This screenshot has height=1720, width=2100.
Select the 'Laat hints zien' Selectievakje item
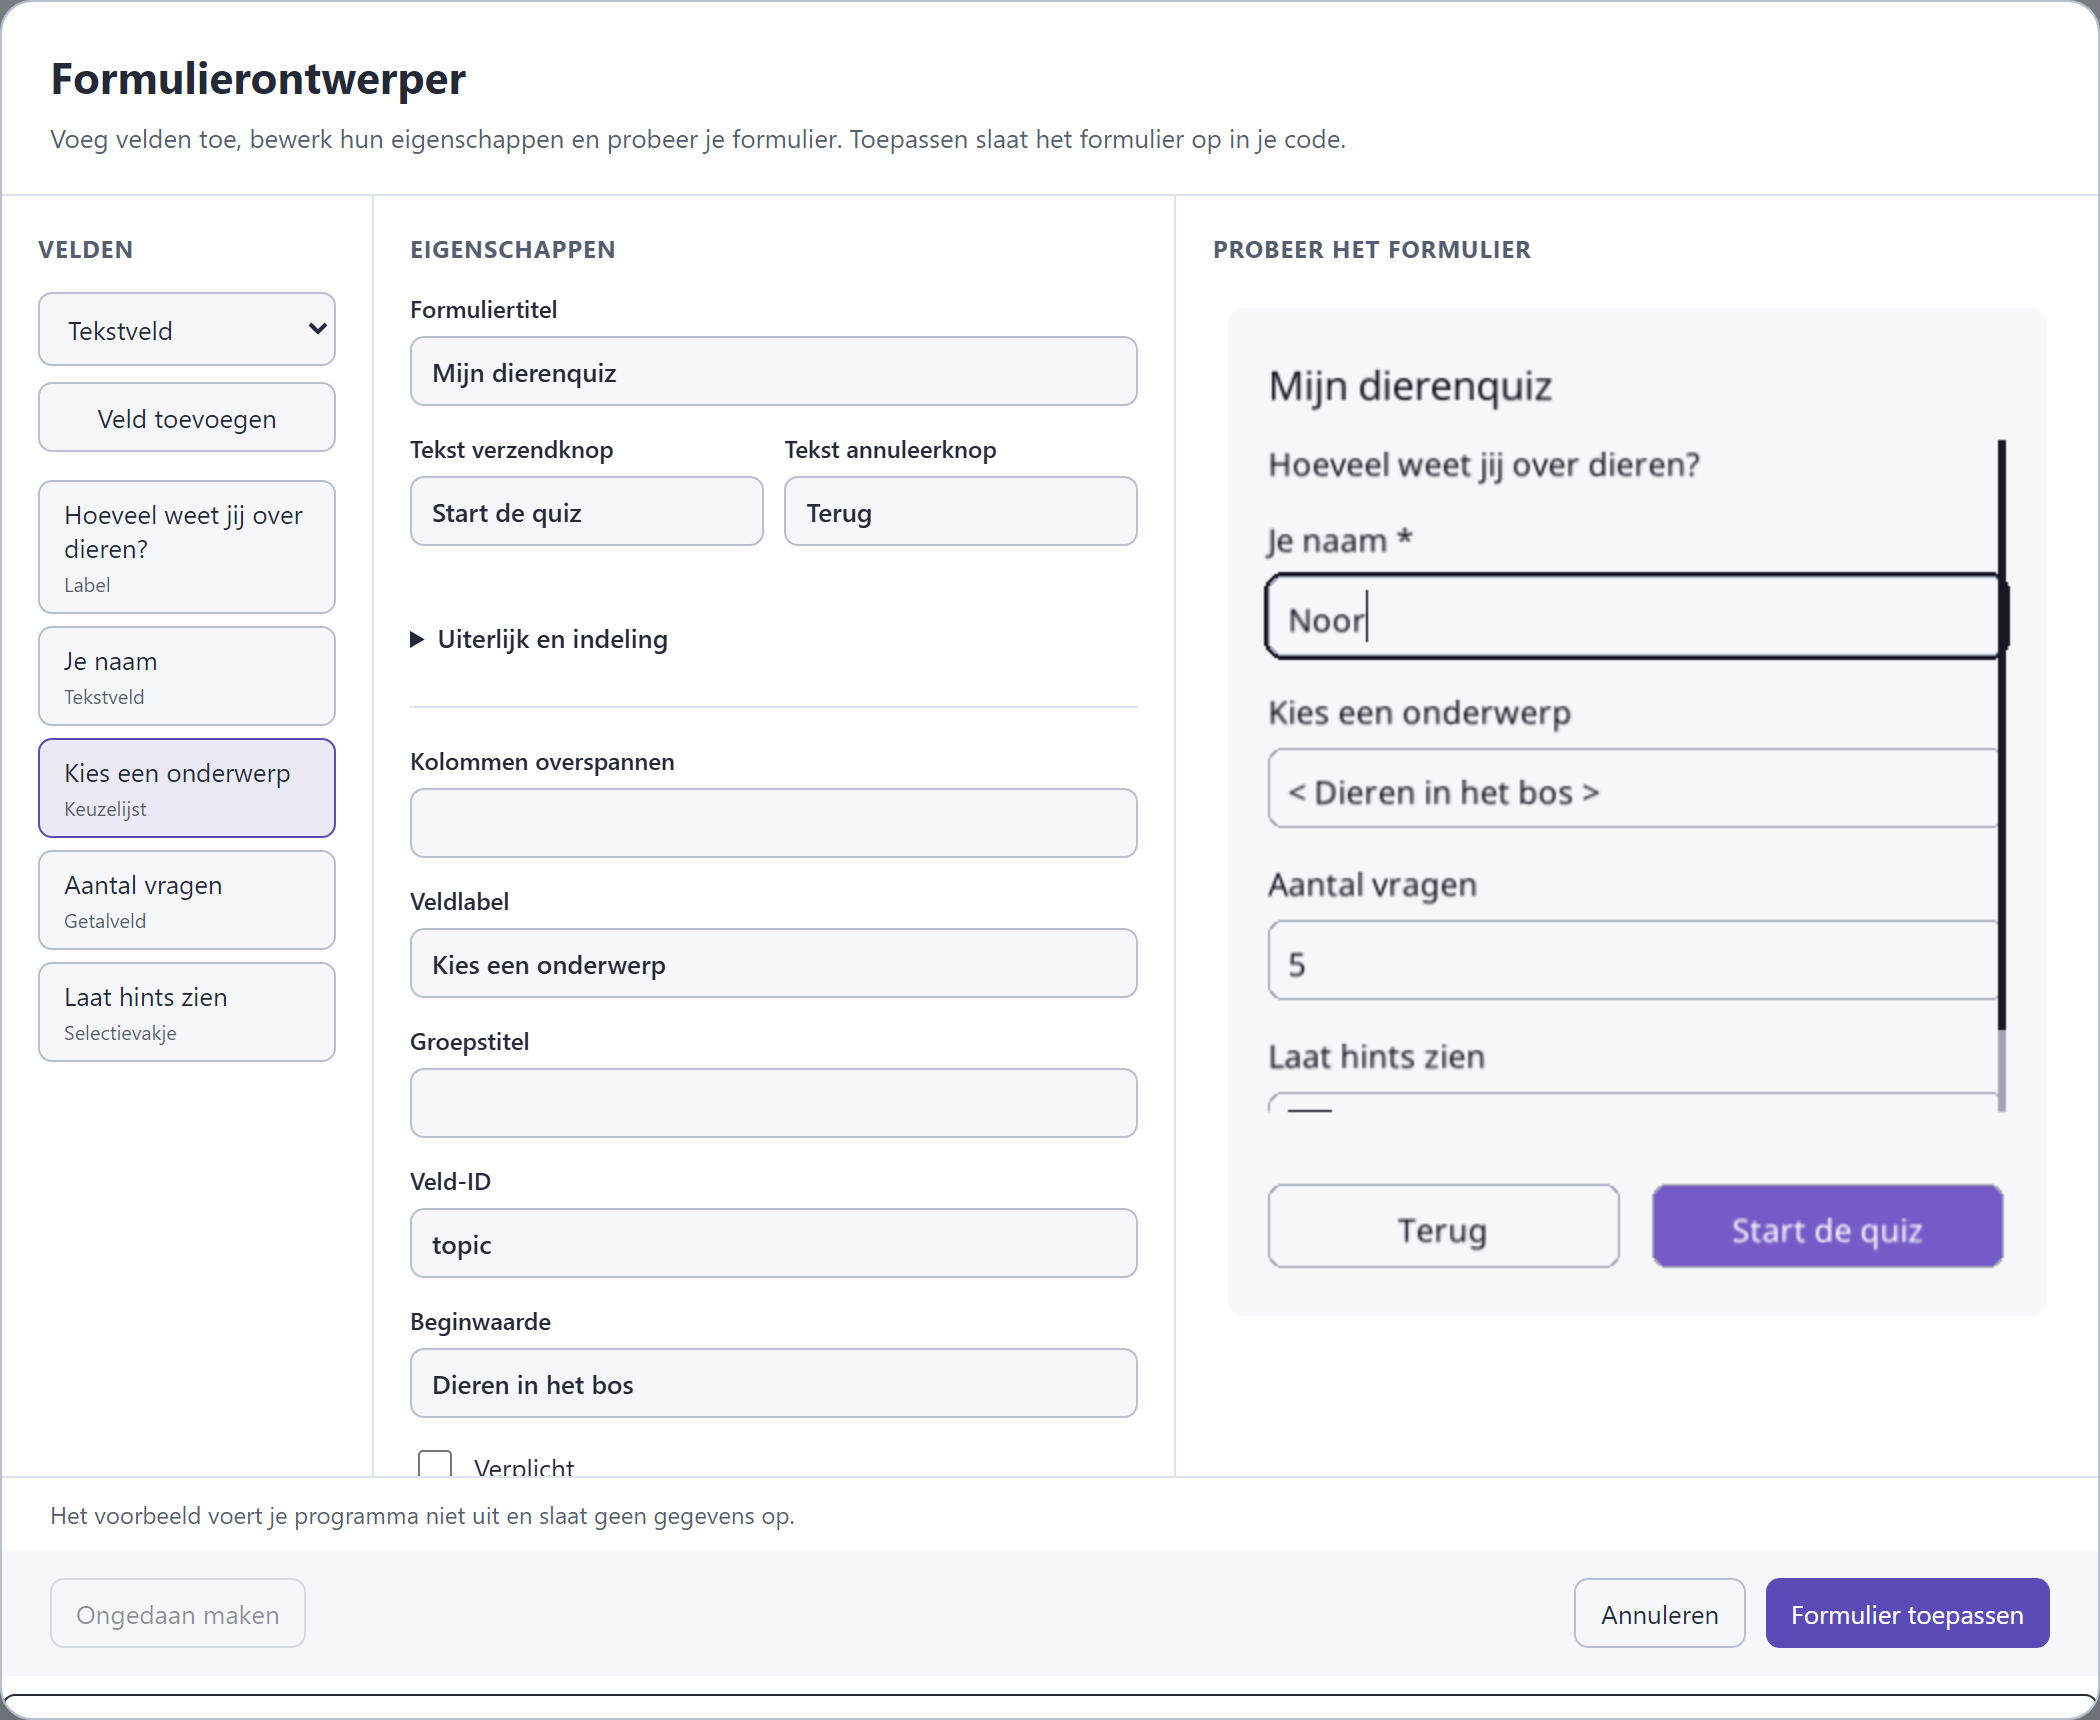click(x=187, y=1012)
